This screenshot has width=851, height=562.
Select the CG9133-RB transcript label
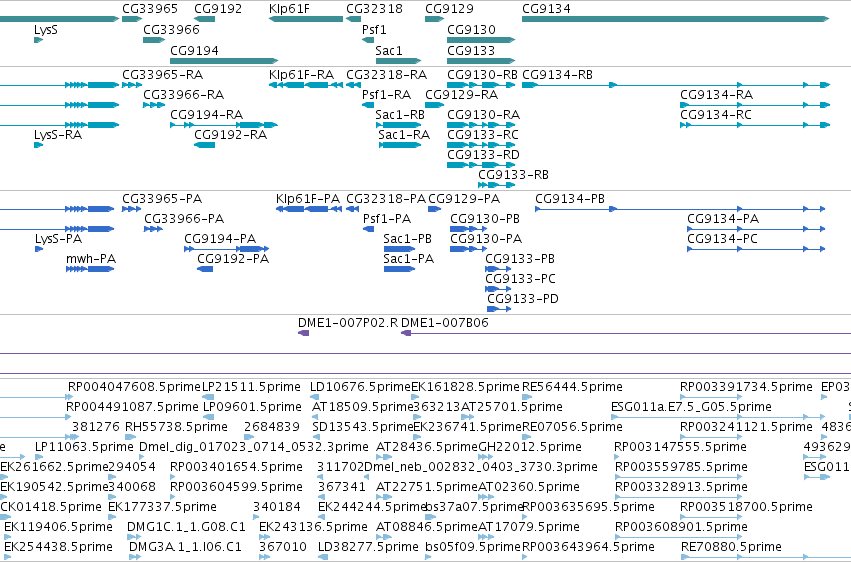tap(513, 175)
